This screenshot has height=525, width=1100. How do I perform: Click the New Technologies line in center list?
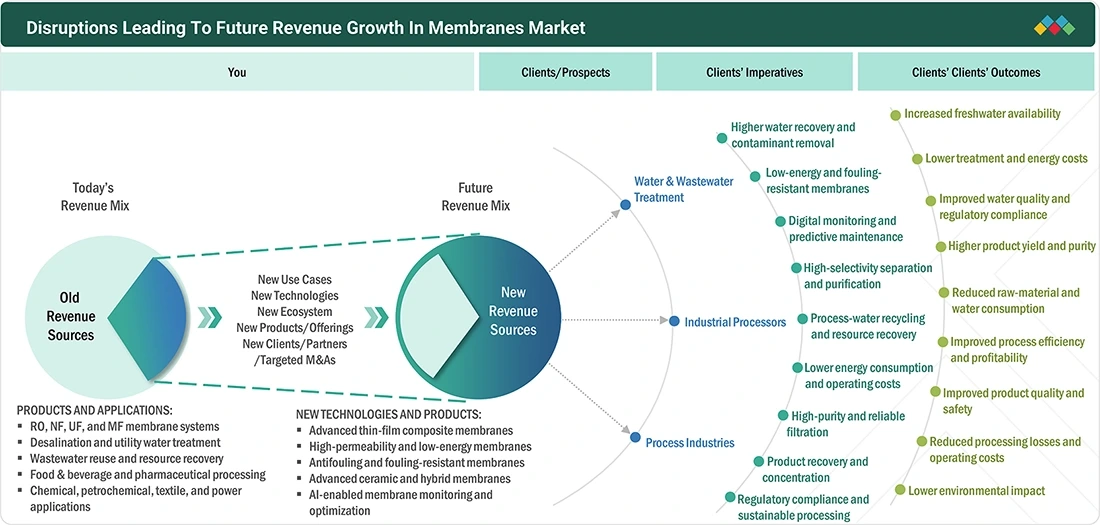[x=295, y=296]
